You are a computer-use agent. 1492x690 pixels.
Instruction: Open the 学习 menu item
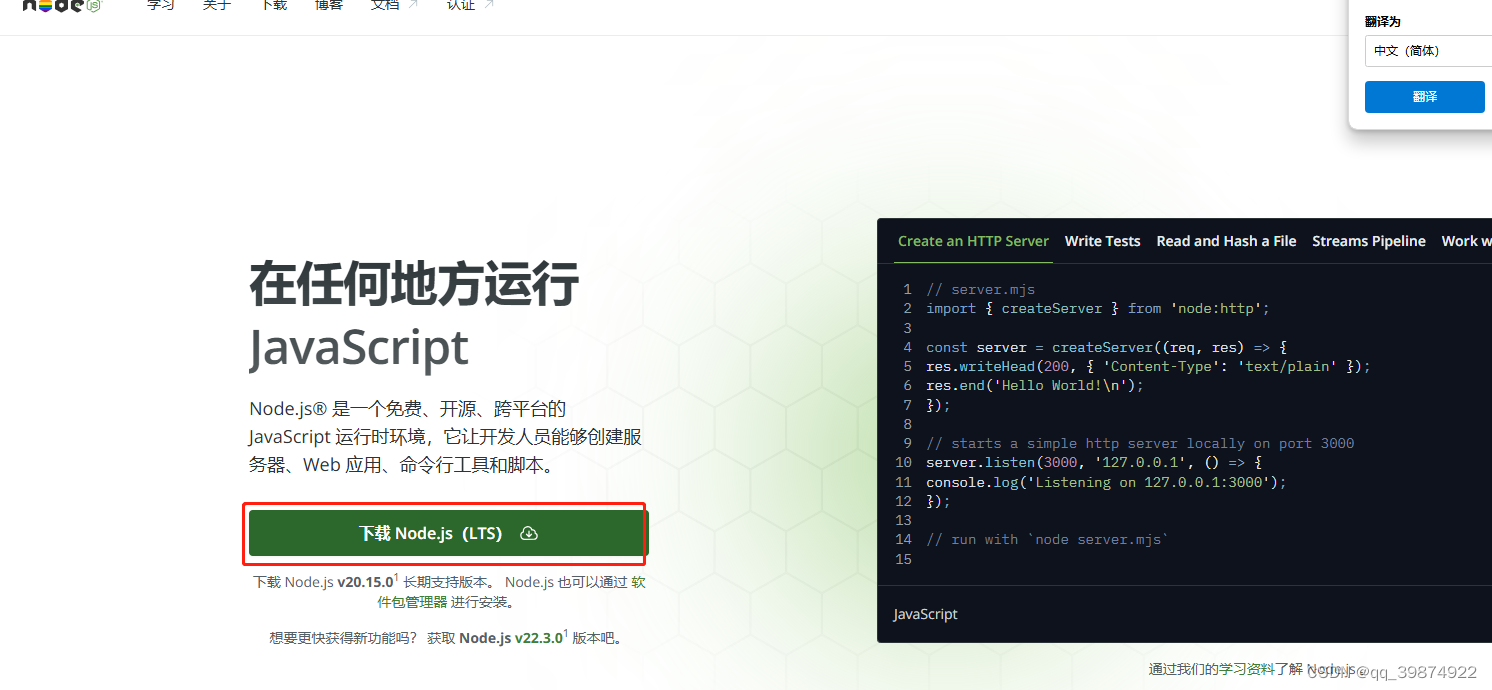(x=160, y=7)
